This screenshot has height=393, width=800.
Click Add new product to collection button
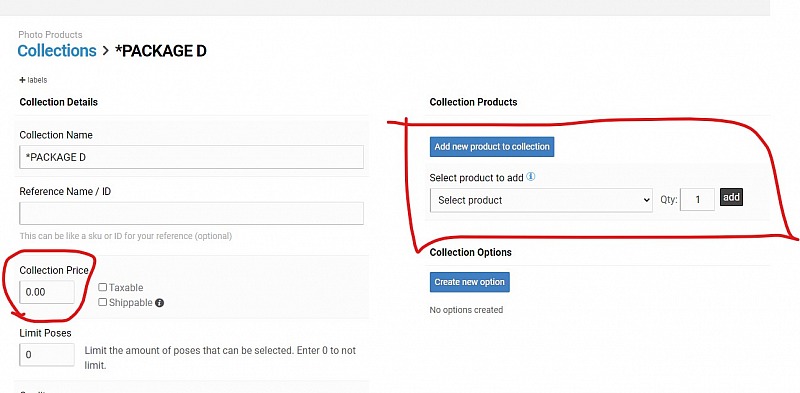pos(491,146)
